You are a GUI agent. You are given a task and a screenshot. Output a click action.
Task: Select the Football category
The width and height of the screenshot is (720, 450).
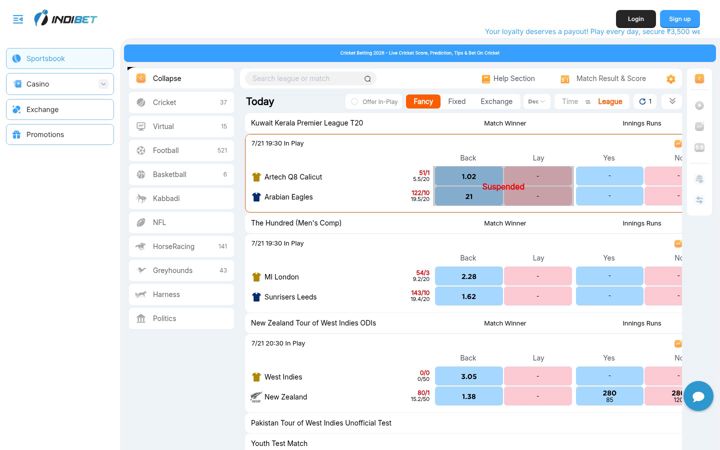181,150
